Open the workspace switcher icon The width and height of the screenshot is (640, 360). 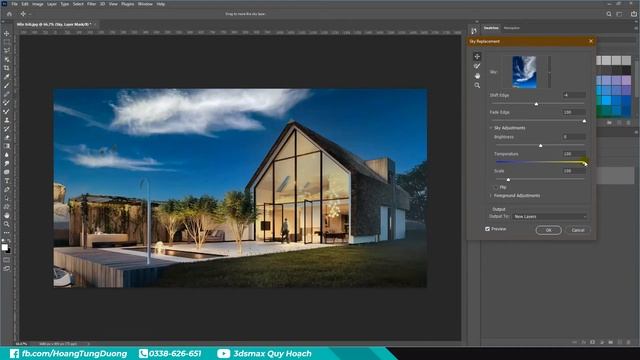click(619, 14)
